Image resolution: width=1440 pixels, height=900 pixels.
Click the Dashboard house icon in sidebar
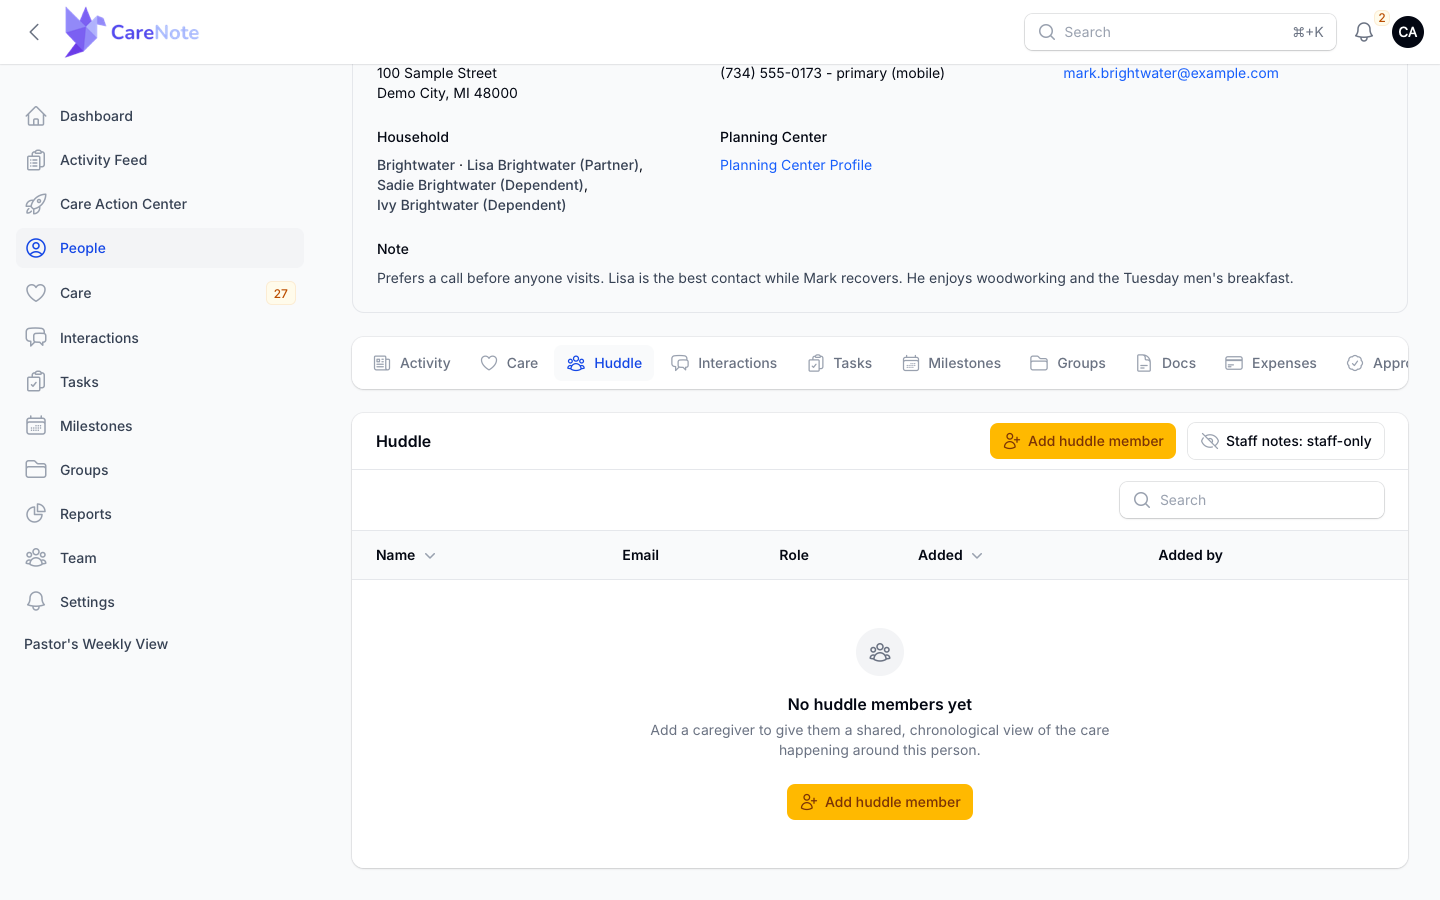(36, 116)
